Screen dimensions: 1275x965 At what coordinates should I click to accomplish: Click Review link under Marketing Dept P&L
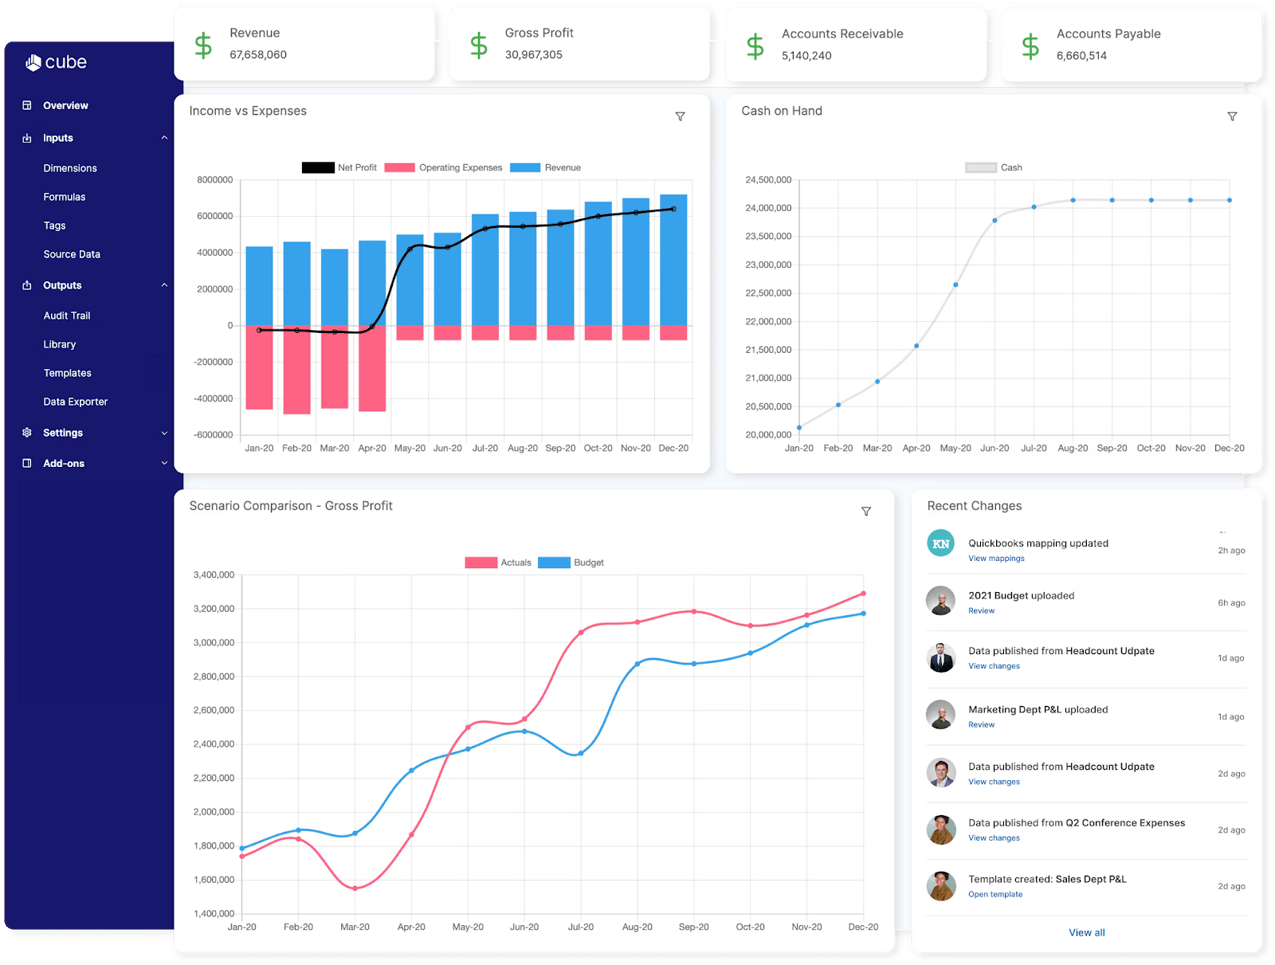point(981,725)
